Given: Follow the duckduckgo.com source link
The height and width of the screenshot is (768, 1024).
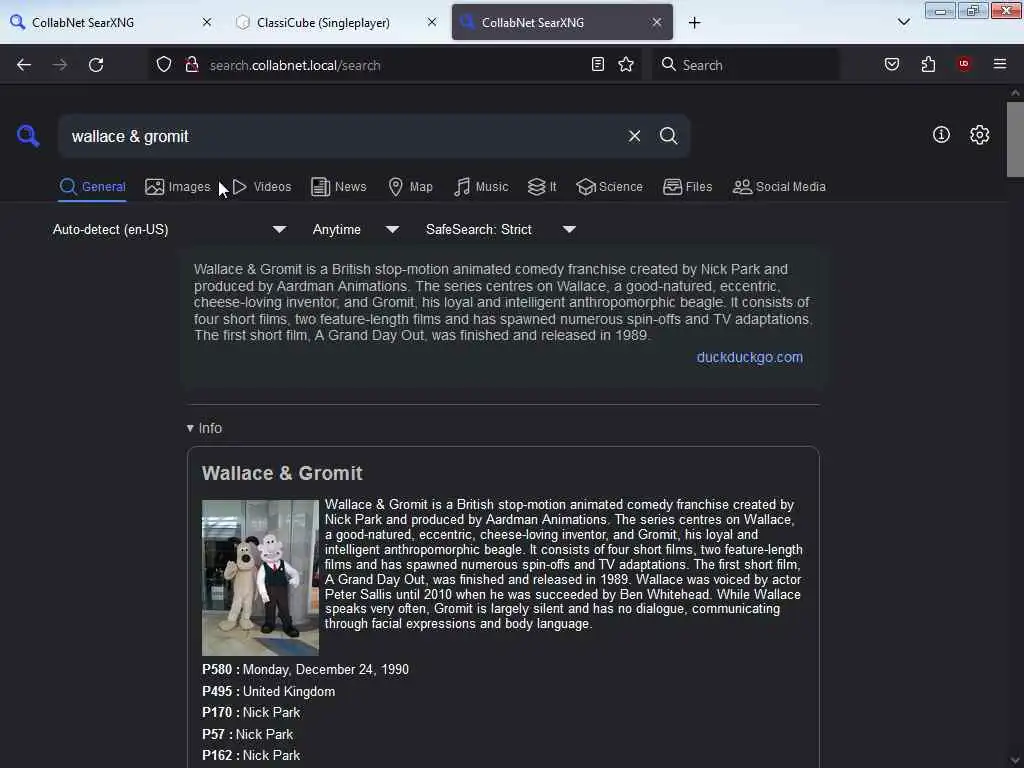Looking at the screenshot, I should (749, 357).
